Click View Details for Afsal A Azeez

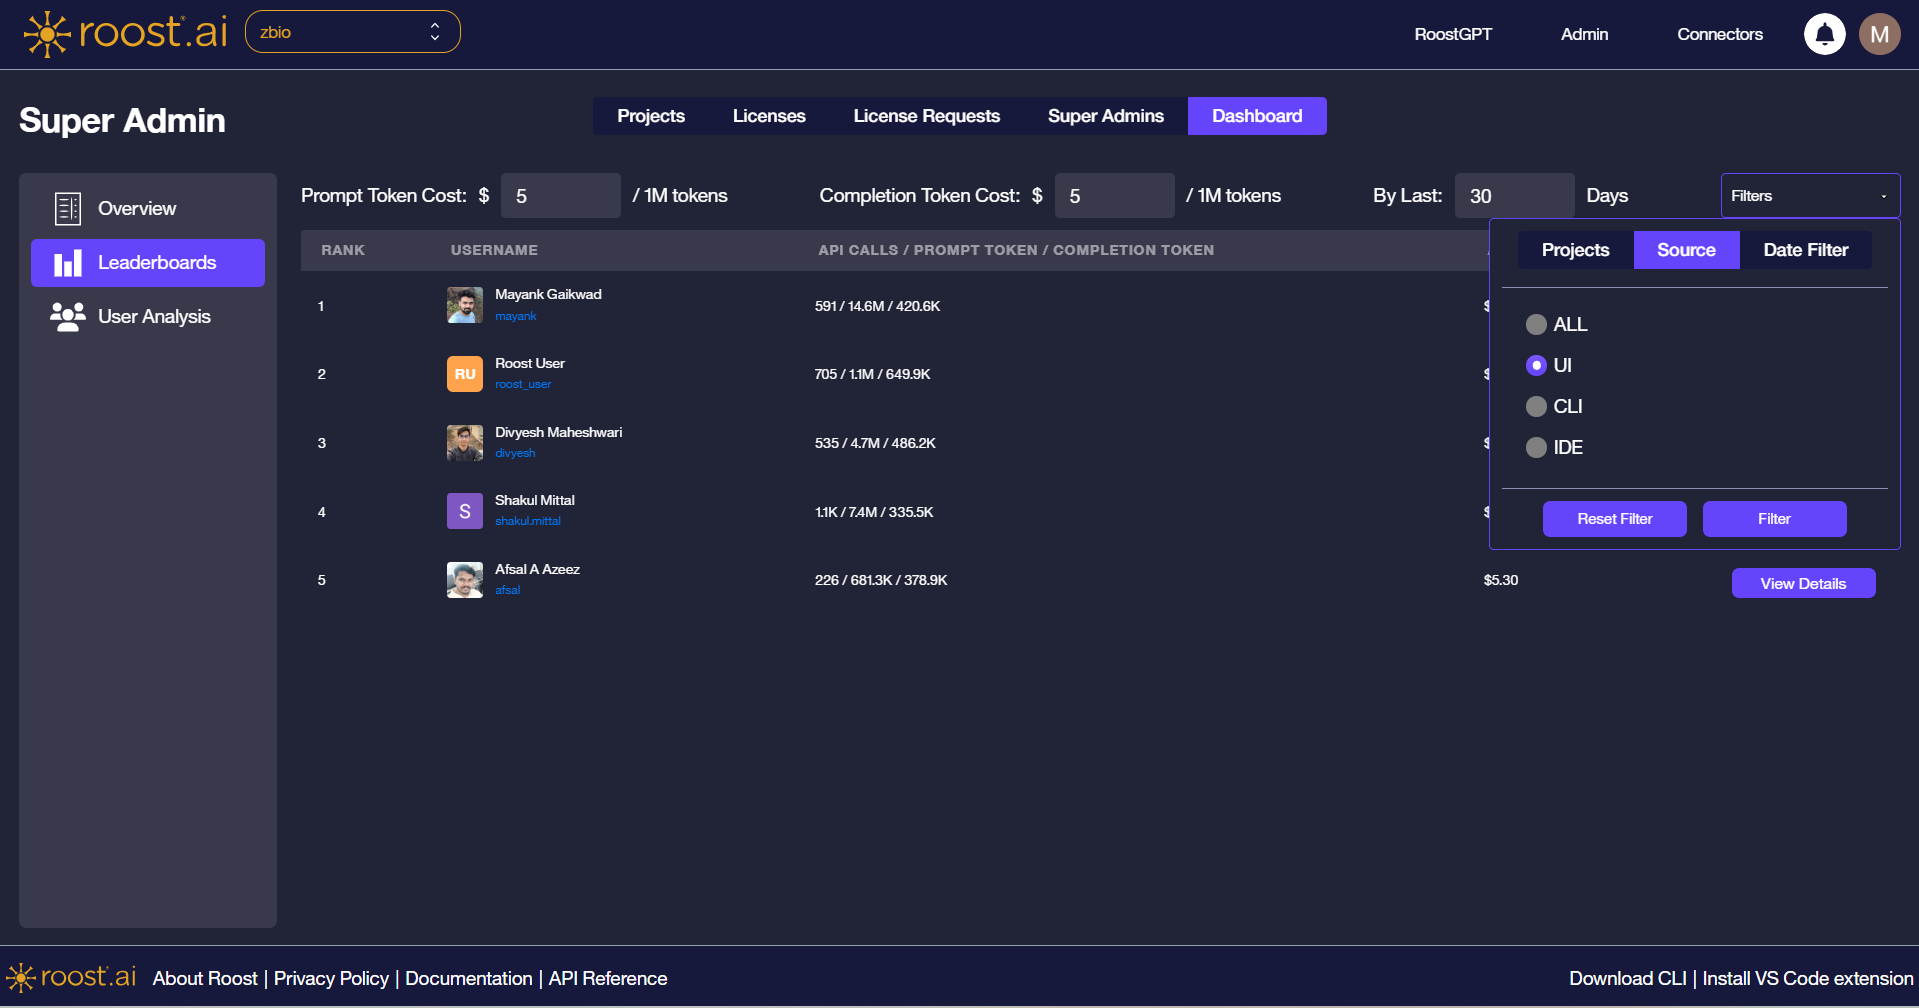click(x=1803, y=582)
